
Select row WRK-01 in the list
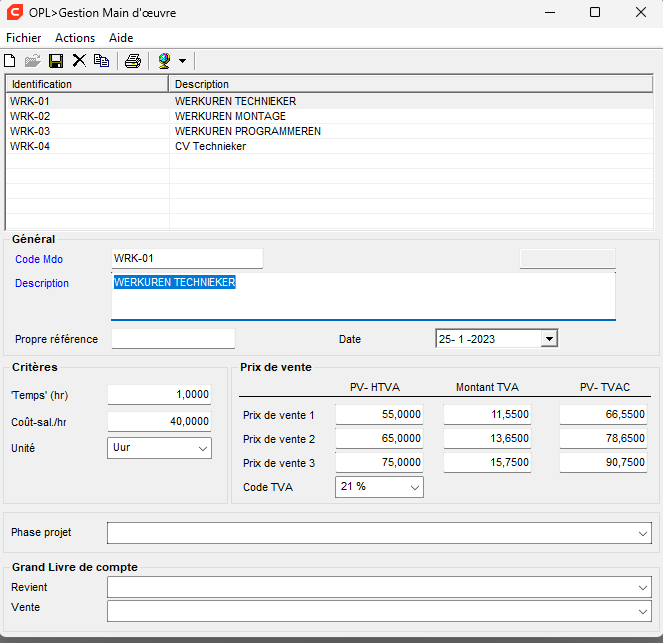point(329,101)
